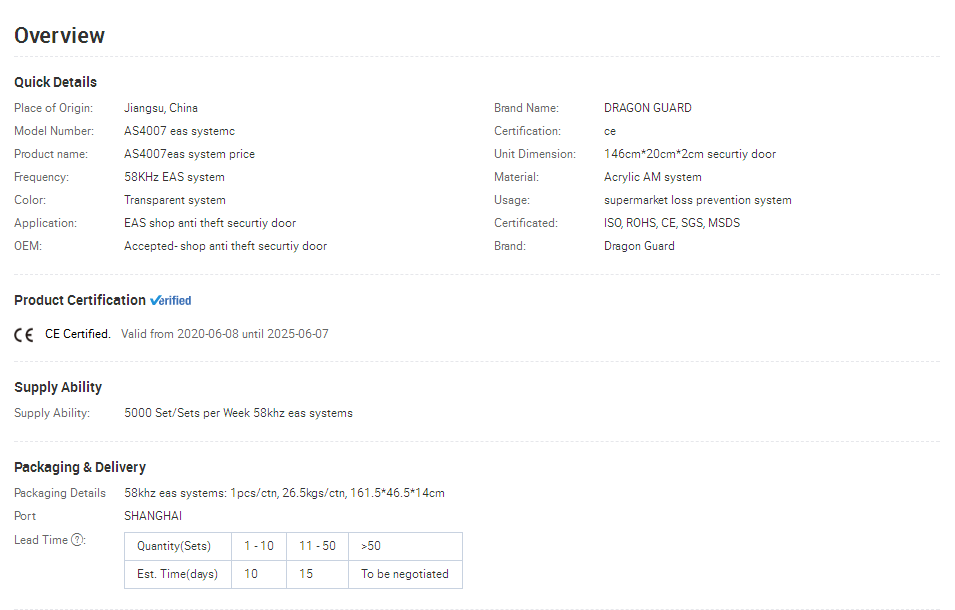Image resolution: width=955 pixels, height=610 pixels.
Task: Click the 'AS4007eas system price' product name
Action: (189, 154)
